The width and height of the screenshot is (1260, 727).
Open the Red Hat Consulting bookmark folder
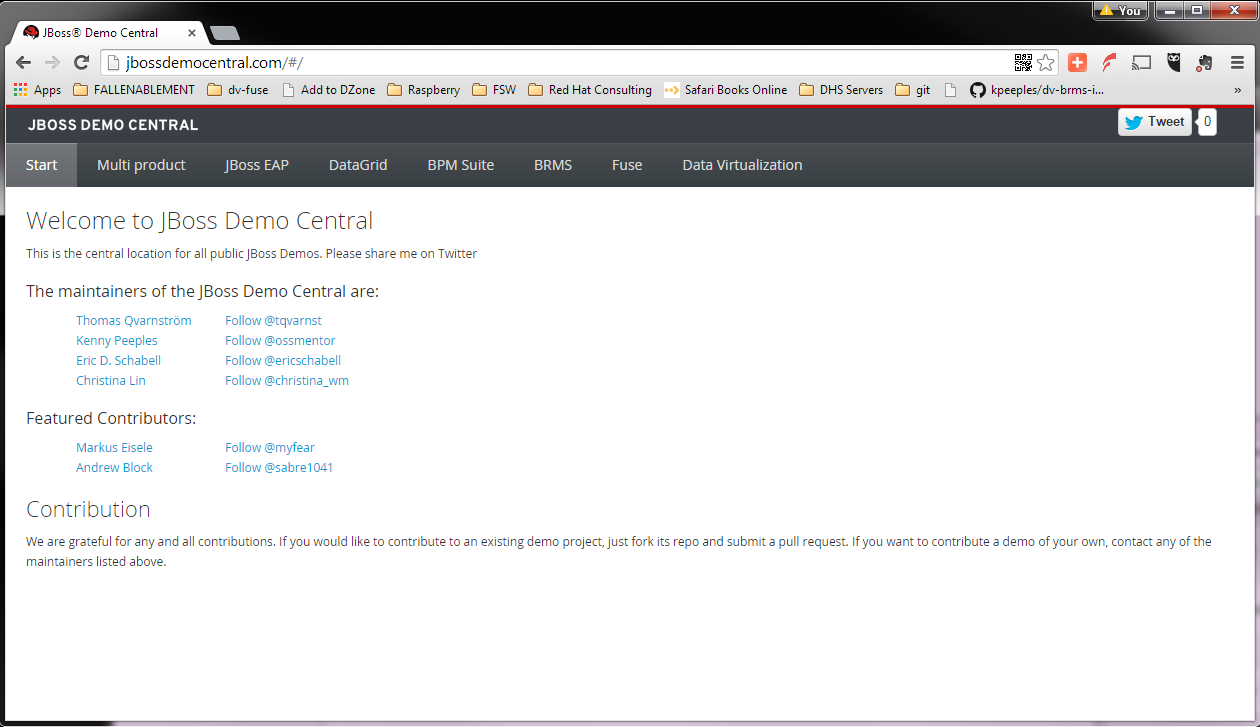click(x=589, y=90)
